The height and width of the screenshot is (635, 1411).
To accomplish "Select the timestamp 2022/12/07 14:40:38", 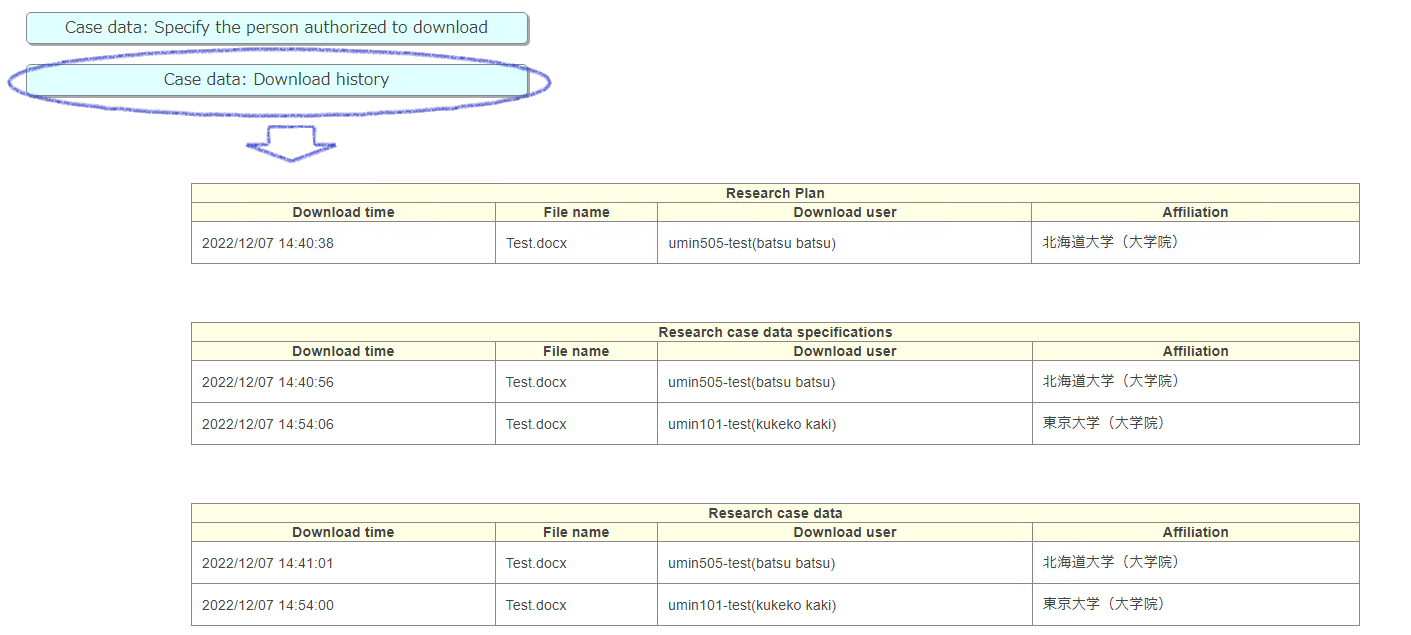I will click(x=268, y=243).
